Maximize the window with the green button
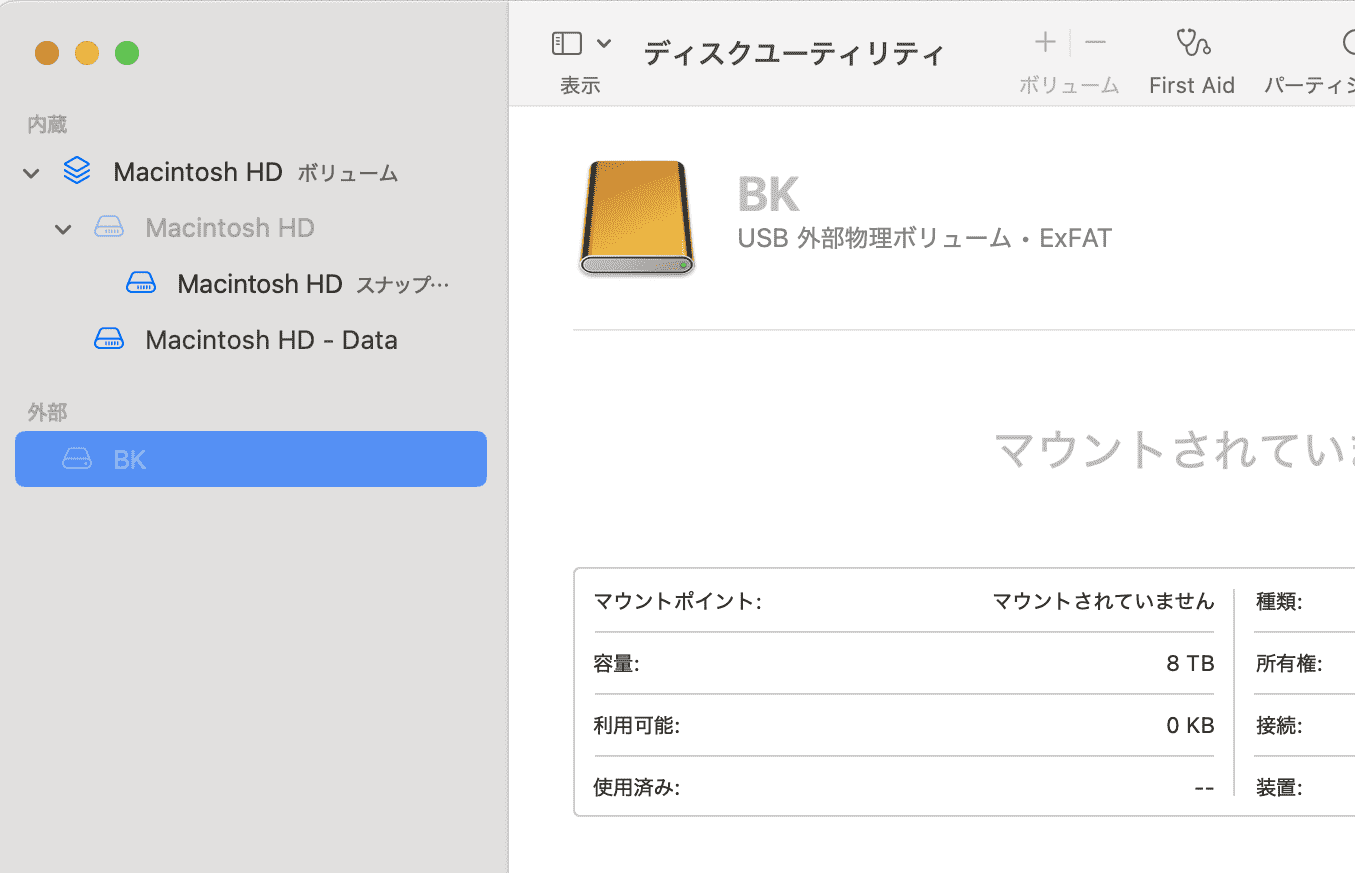Screen dimensions: 1355x873 (127, 53)
